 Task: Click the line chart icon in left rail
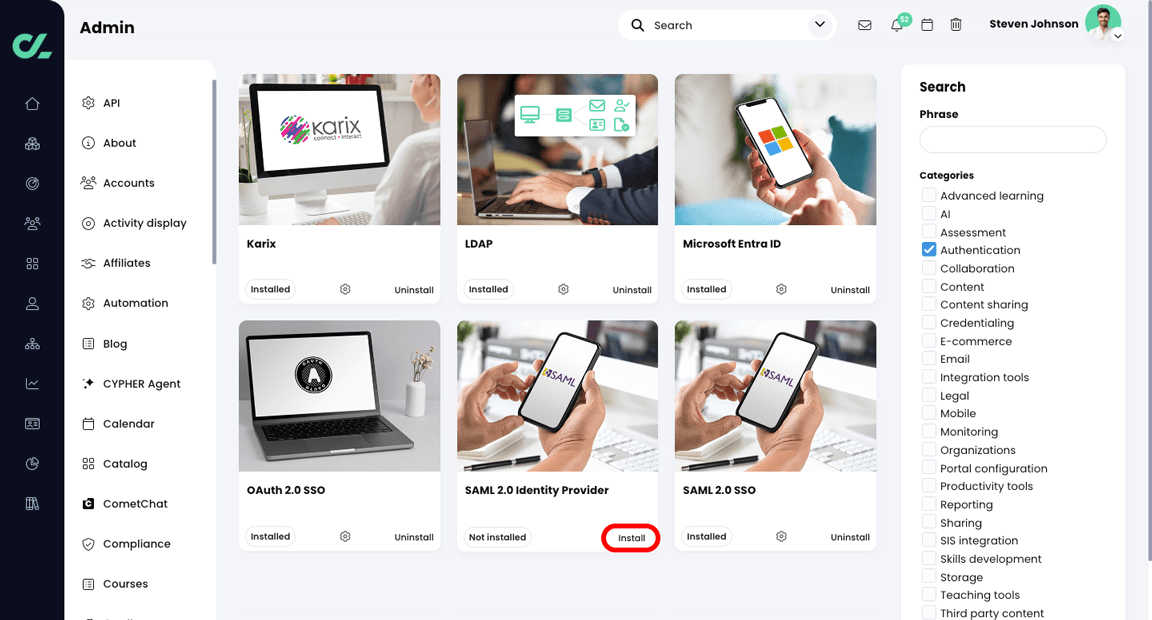coord(32,383)
